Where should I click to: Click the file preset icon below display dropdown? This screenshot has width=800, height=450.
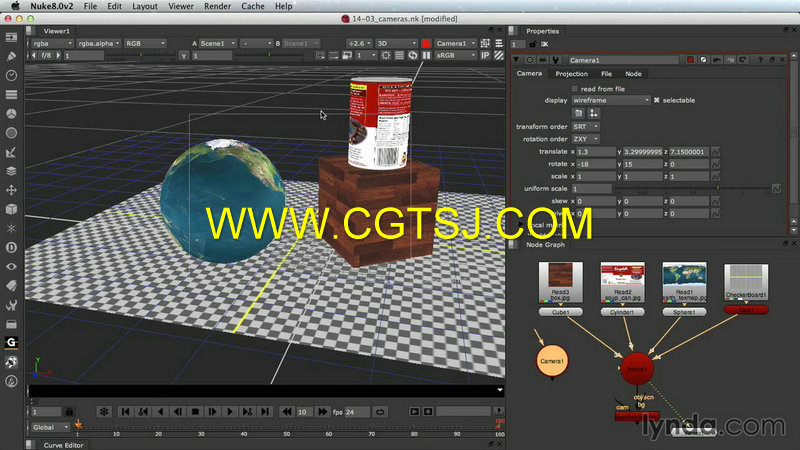pyautogui.click(x=579, y=113)
